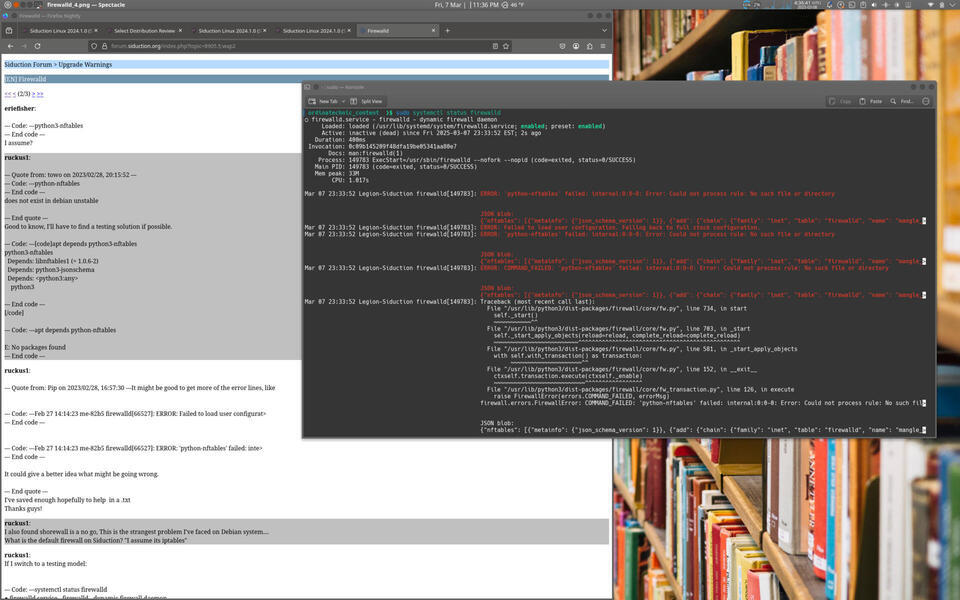Toggle reader view in Firefox address bar

(x=495, y=46)
